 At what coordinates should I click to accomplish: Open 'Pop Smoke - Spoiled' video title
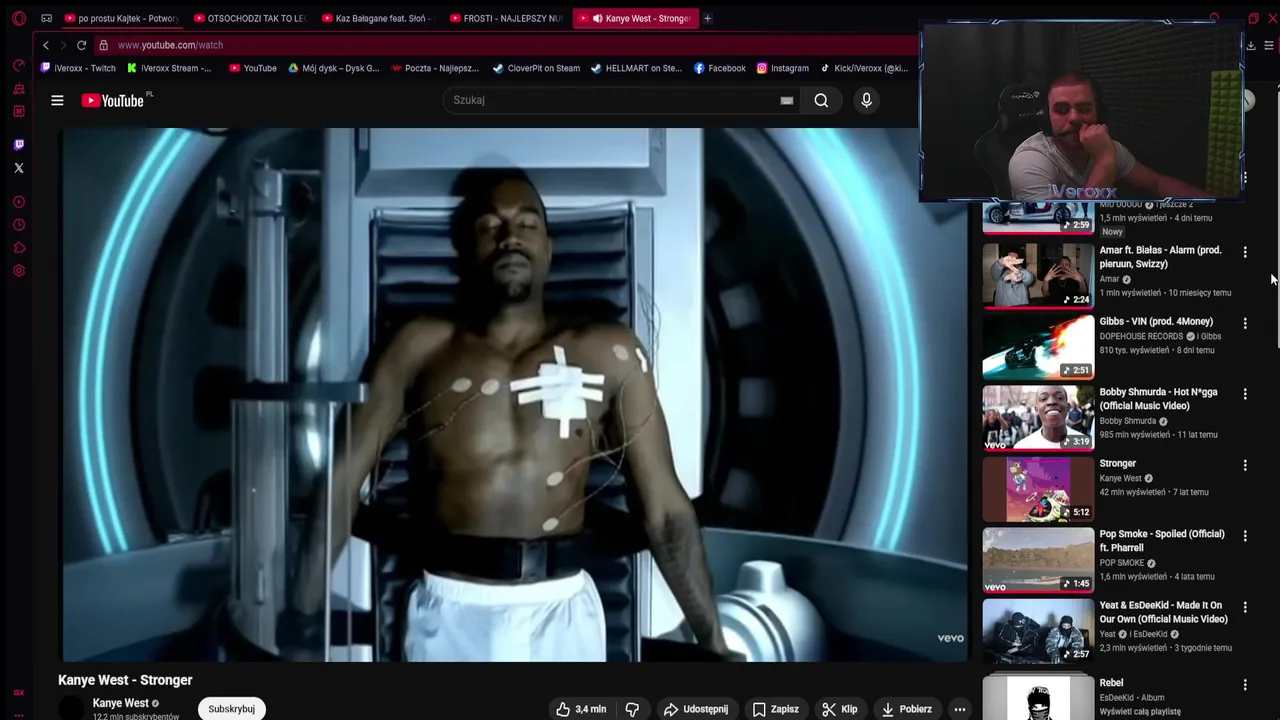(1162, 541)
